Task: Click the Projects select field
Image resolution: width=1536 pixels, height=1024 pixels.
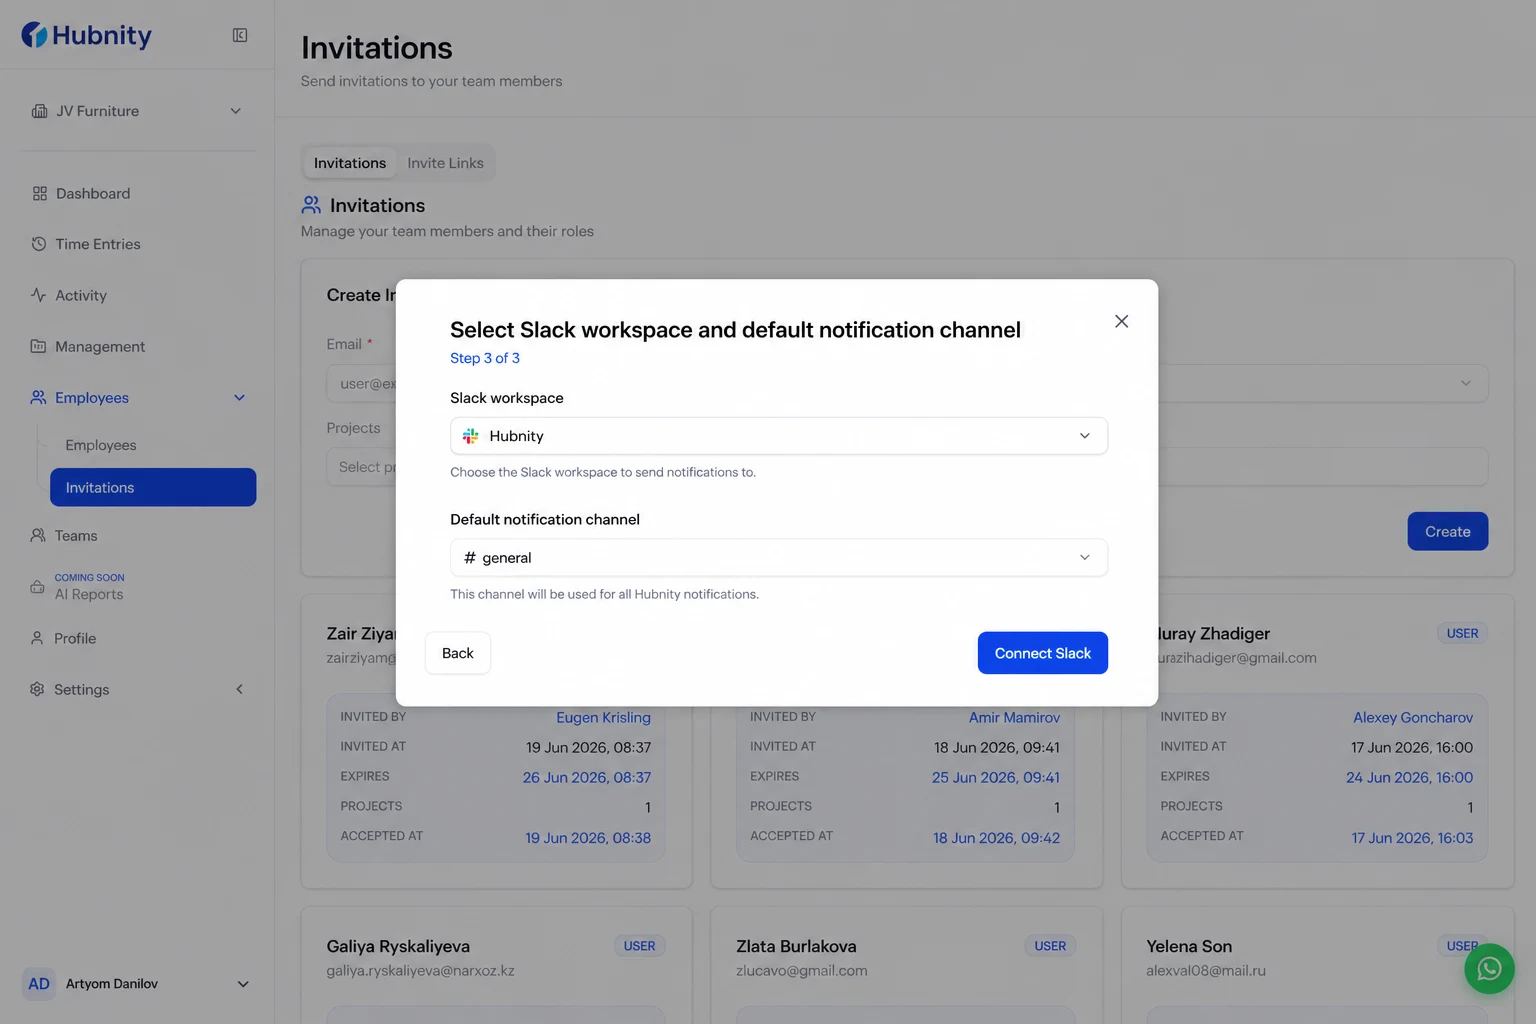Action: tap(362, 467)
